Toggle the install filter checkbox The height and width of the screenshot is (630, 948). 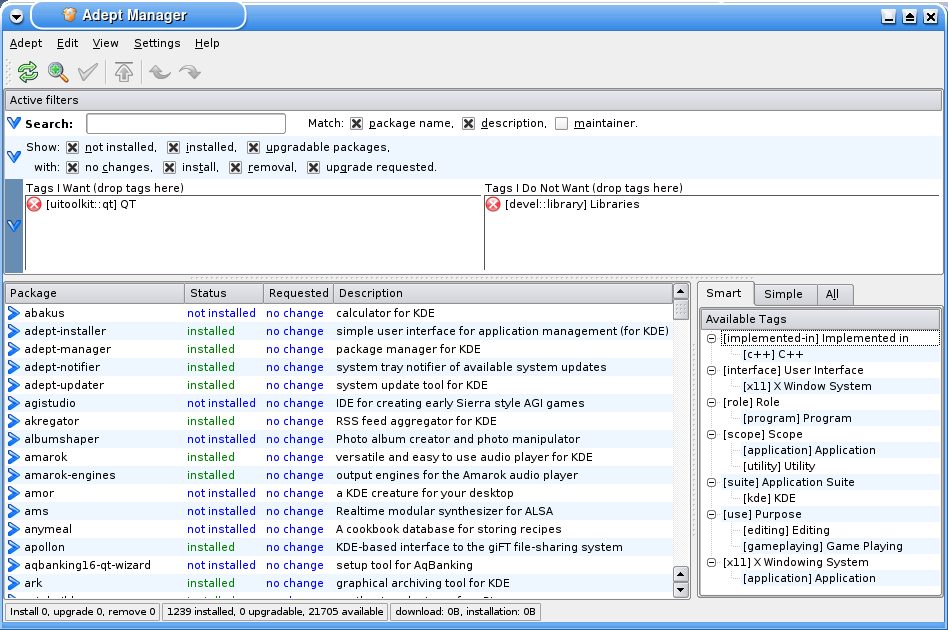[x=170, y=167]
